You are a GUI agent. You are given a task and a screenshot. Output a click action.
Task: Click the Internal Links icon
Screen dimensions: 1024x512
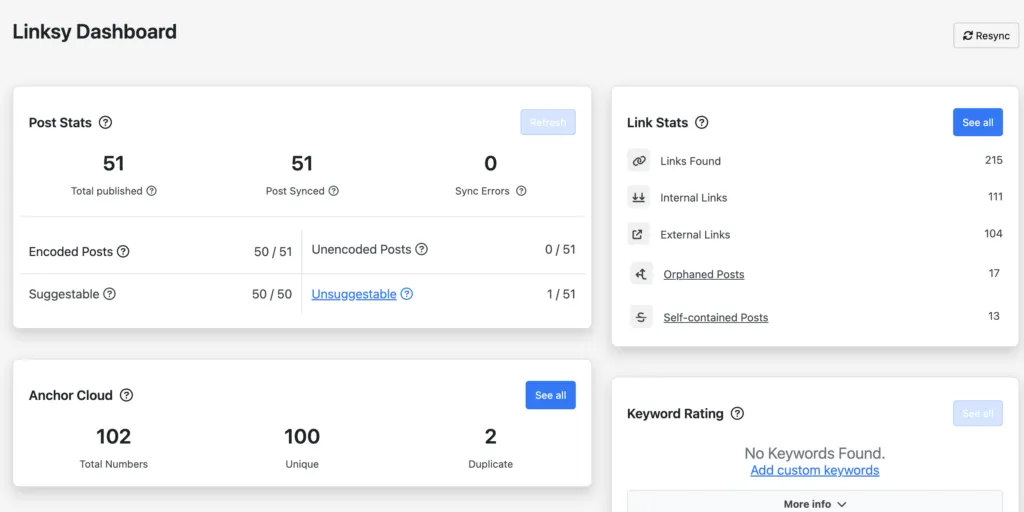(639, 198)
